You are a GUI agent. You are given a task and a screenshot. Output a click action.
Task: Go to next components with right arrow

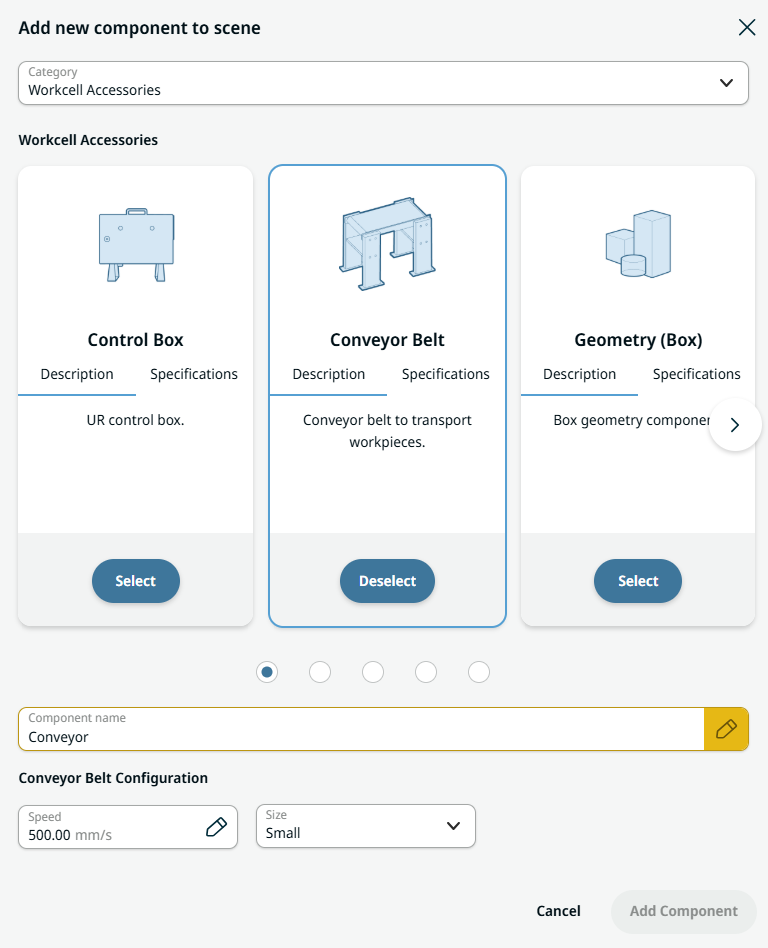[x=735, y=425]
